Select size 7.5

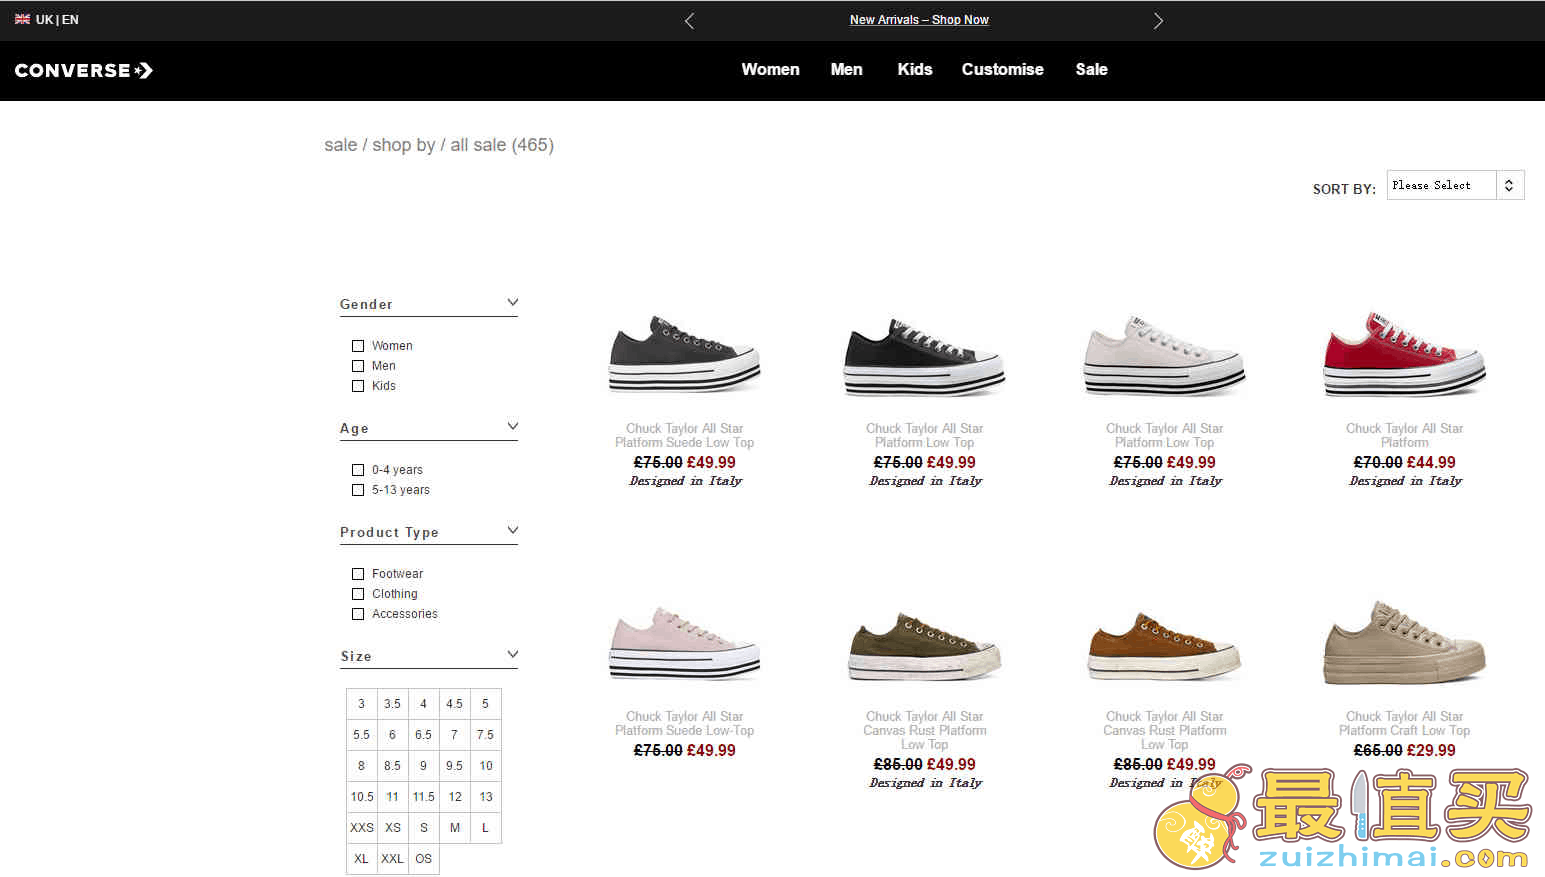(486, 735)
